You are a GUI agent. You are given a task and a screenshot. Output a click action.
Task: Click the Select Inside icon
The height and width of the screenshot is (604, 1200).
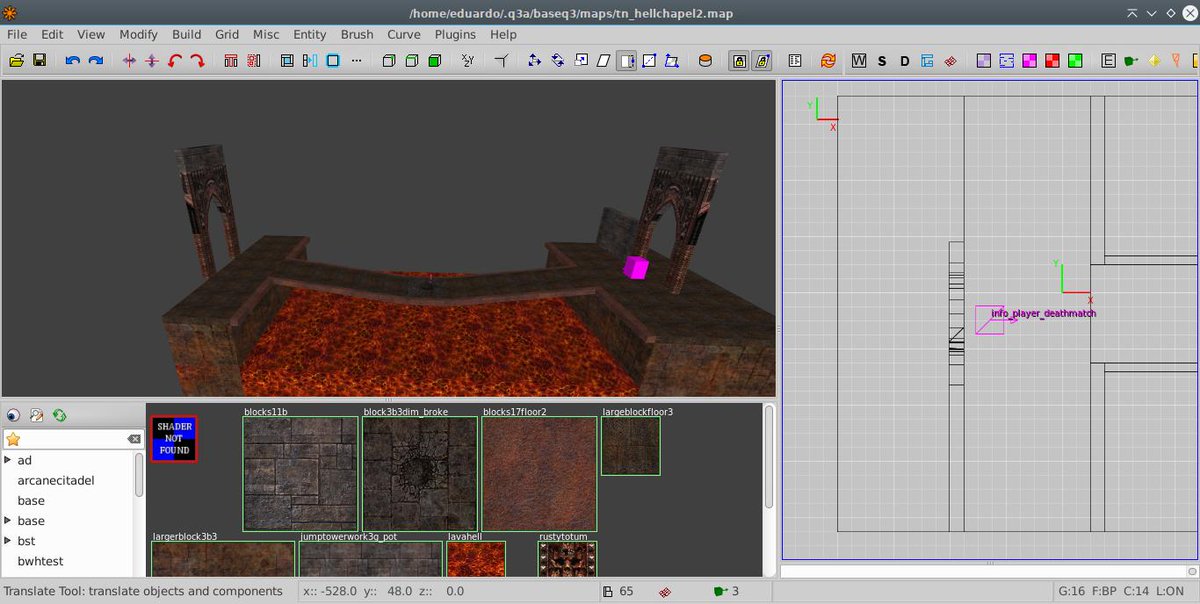click(x=254, y=61)
